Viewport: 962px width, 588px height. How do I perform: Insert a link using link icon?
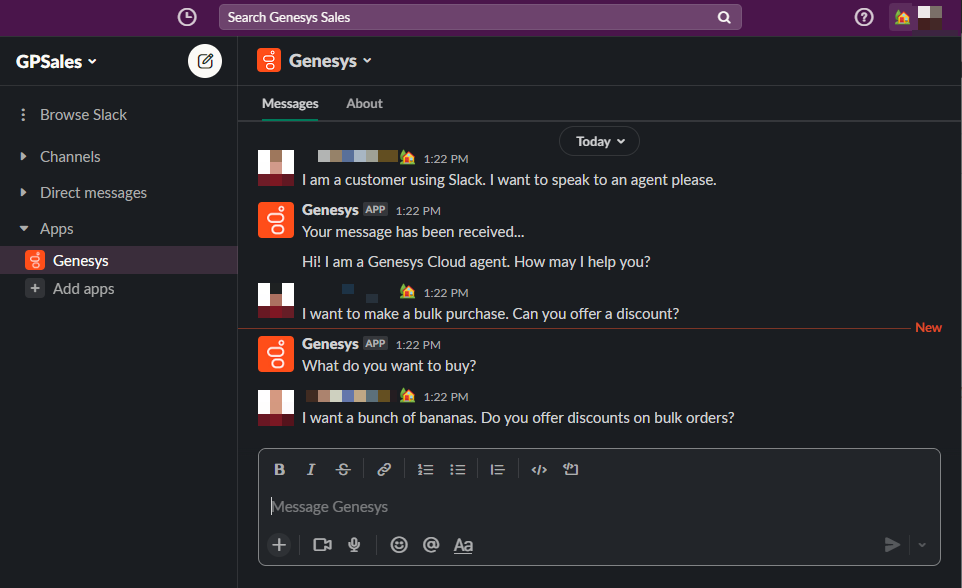tap(384, 470)
